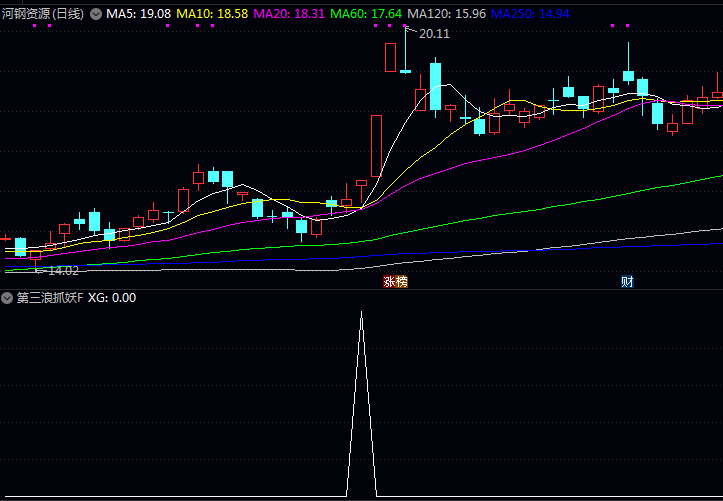
Task: Click the first magenta dot marker at top left
Action: [34, 26]
